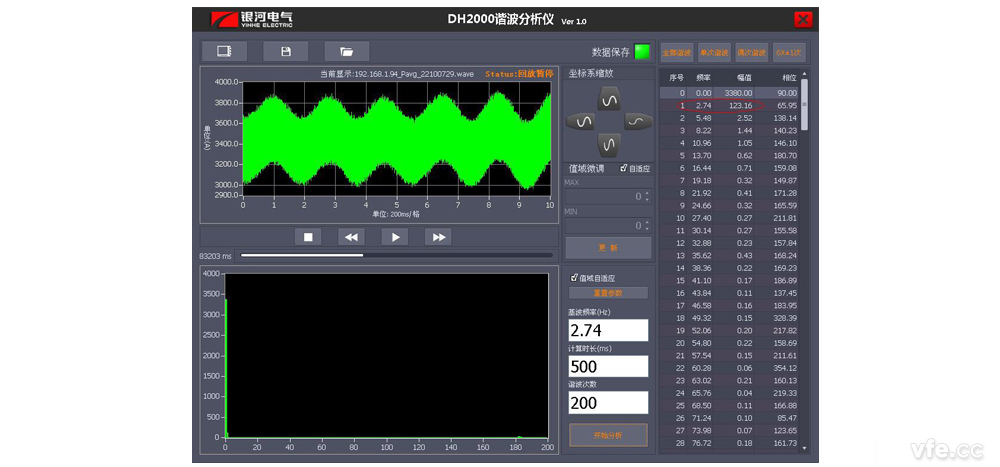
Task: Toggle the green 数据保存 indicator
Action: click(x=641, y=51)
